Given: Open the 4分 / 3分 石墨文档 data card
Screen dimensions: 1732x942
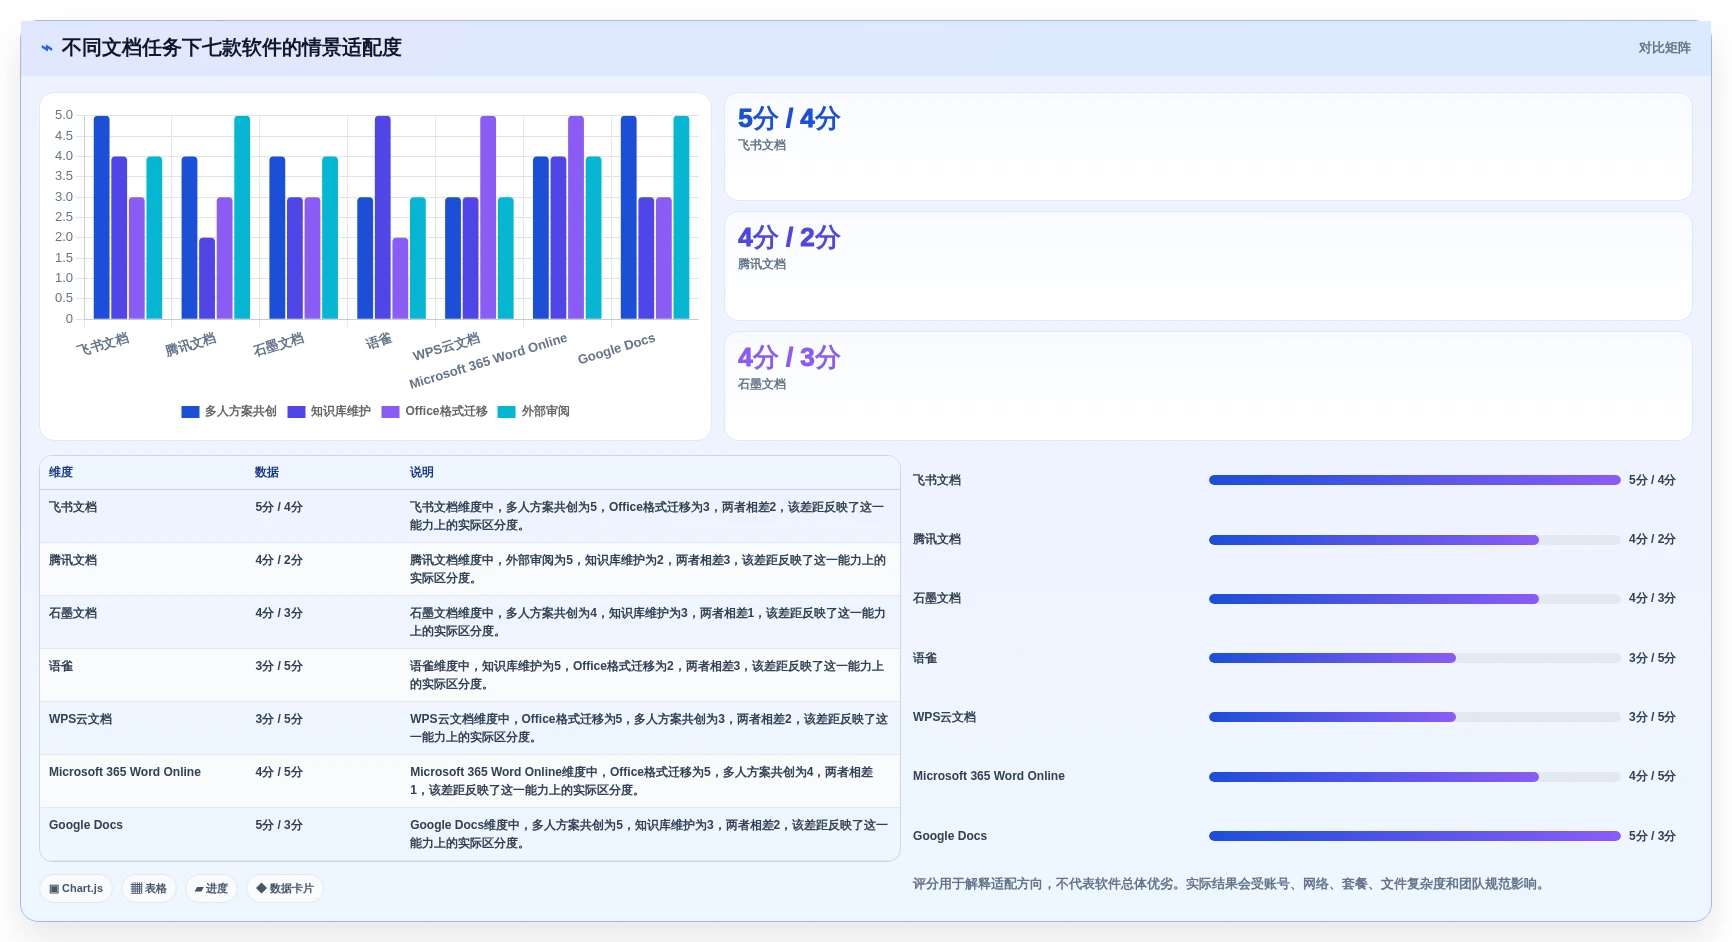Looking at the screenshot, I should [1208, 386].
